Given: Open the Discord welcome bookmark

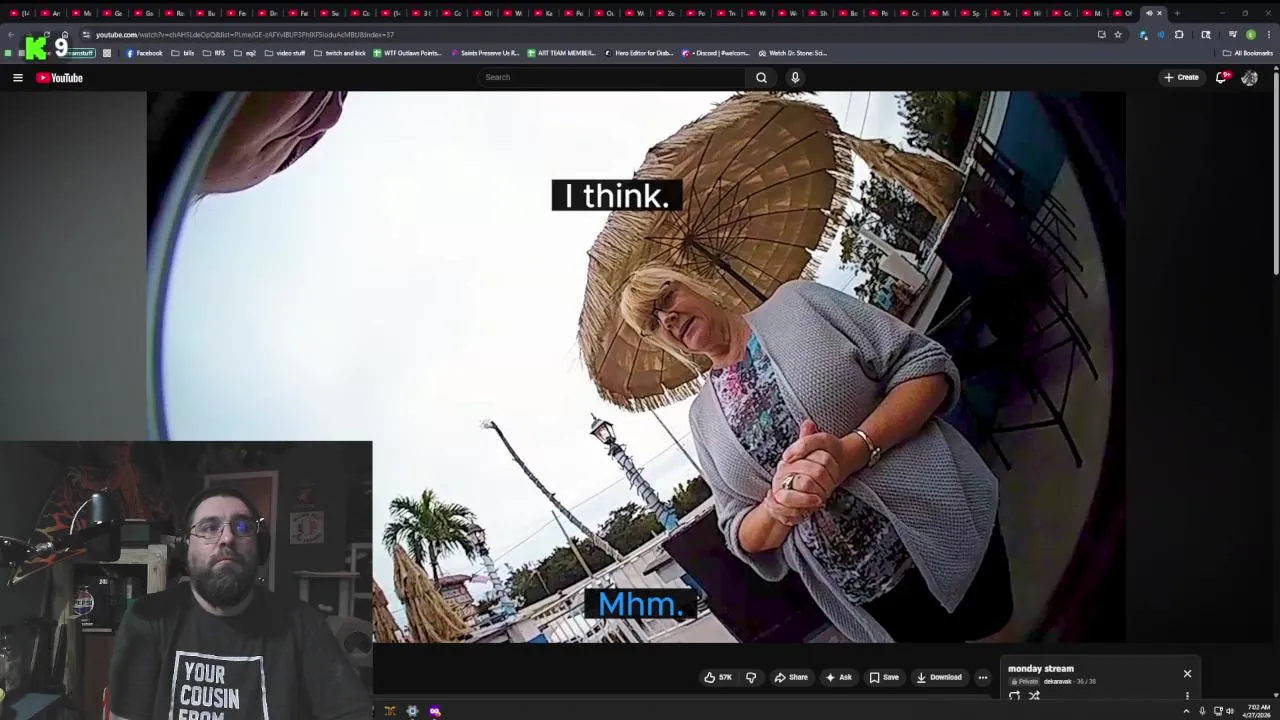Looking at the screenshot, I should [x=715, y=53].
